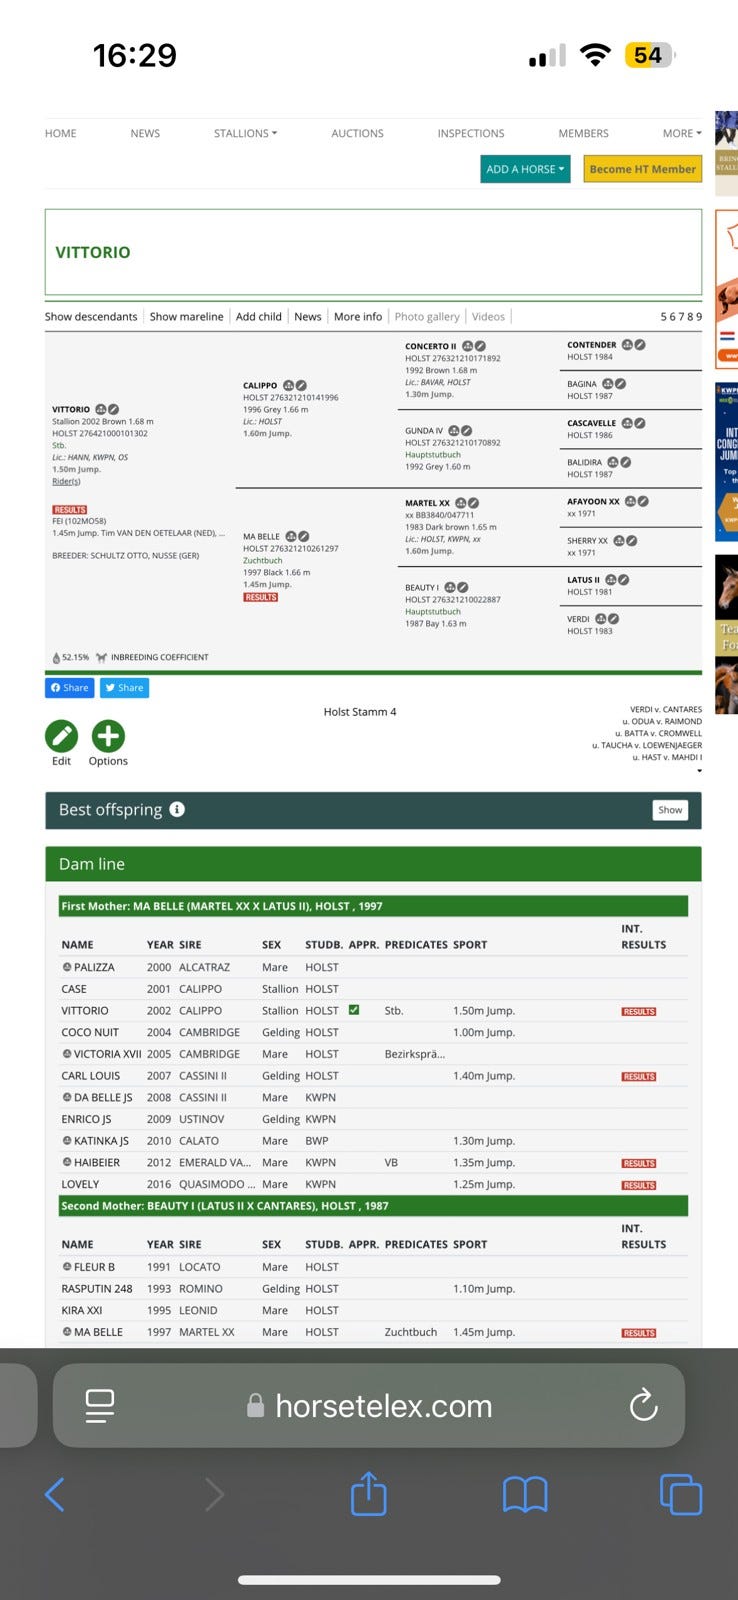The width and height of the screenshot is (738, 1600).
Task: Open the NEWS navigation item
Action: point(145,133)
